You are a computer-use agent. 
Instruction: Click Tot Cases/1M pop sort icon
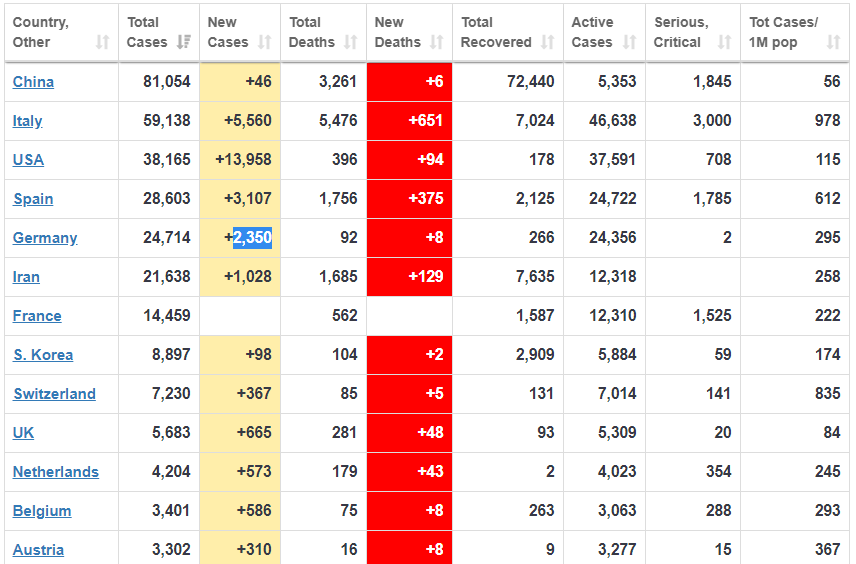[x=833, y=42]
